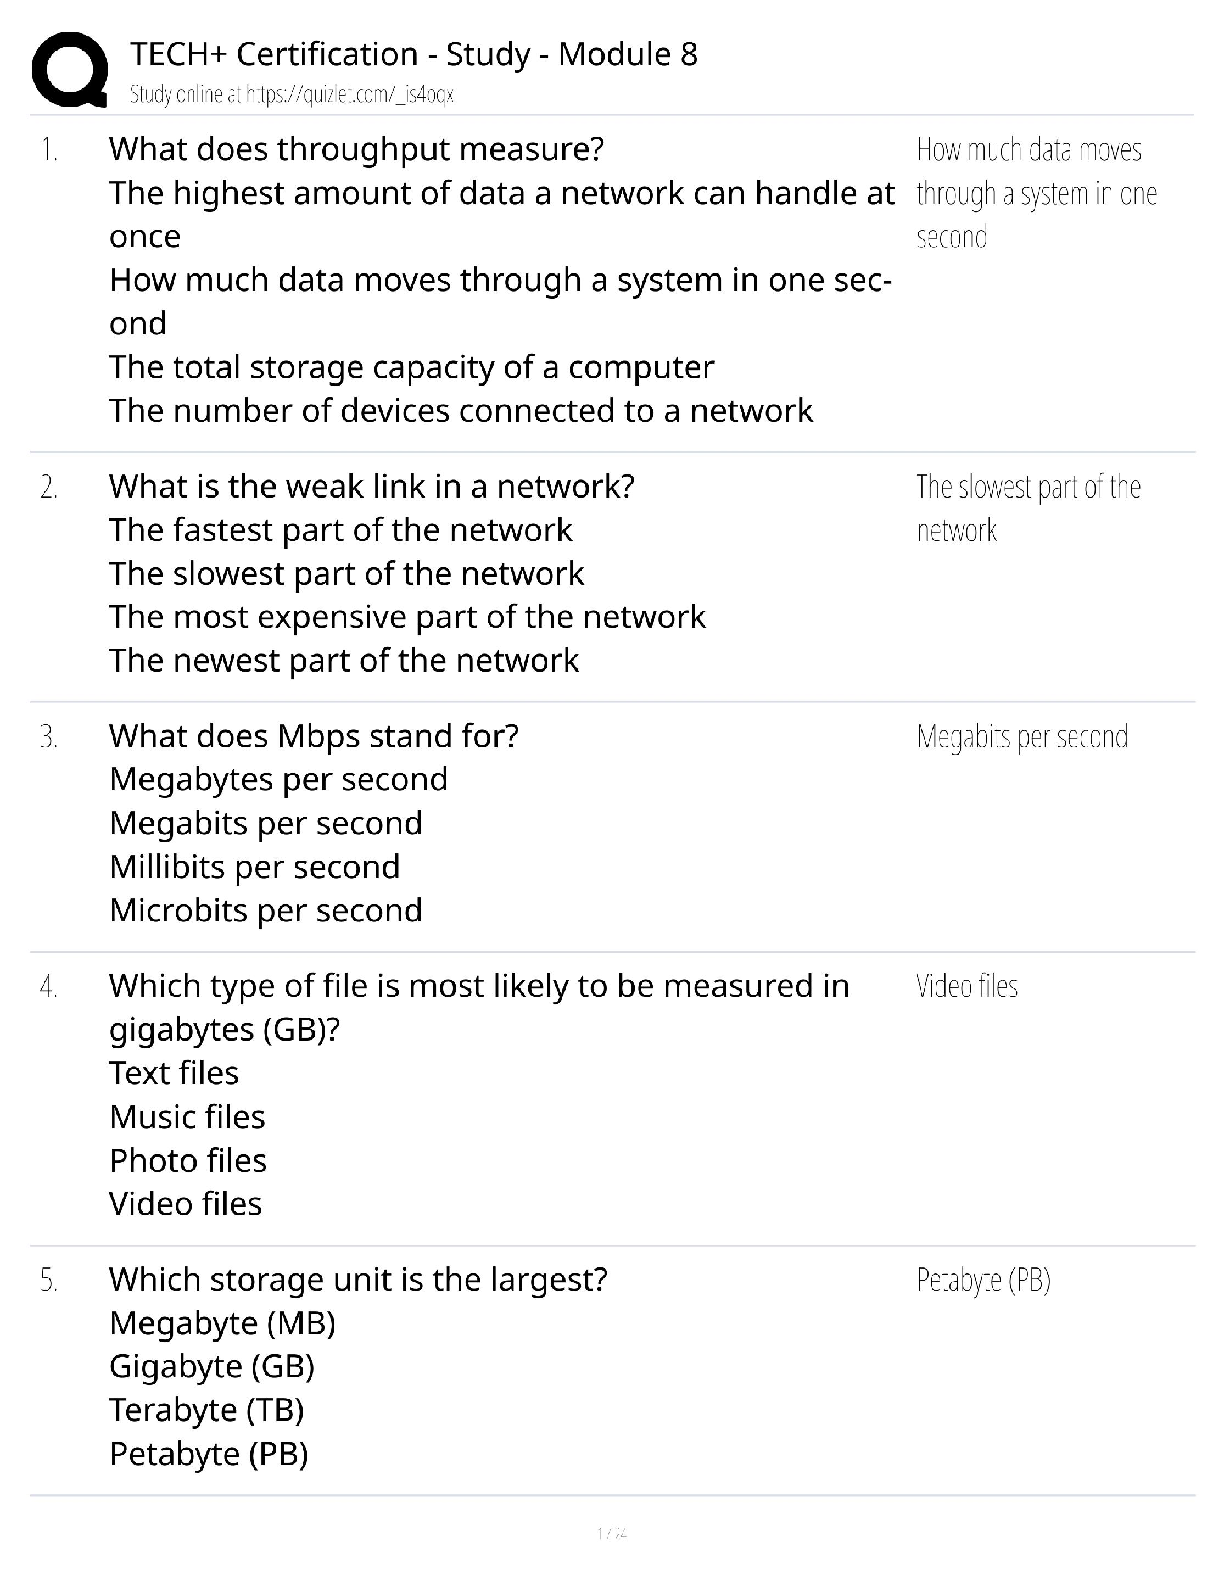Choose option 'Photo files'
This screenshot has height=1584, width=1224.
[188, 1161]
